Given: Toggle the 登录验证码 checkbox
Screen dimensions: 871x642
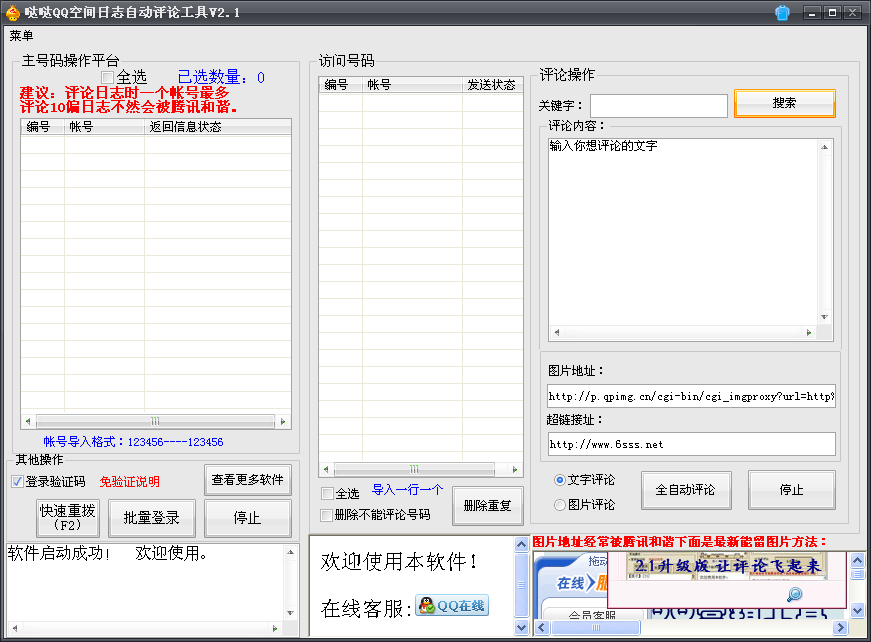Looking at the screenshot, I should 17,482.
